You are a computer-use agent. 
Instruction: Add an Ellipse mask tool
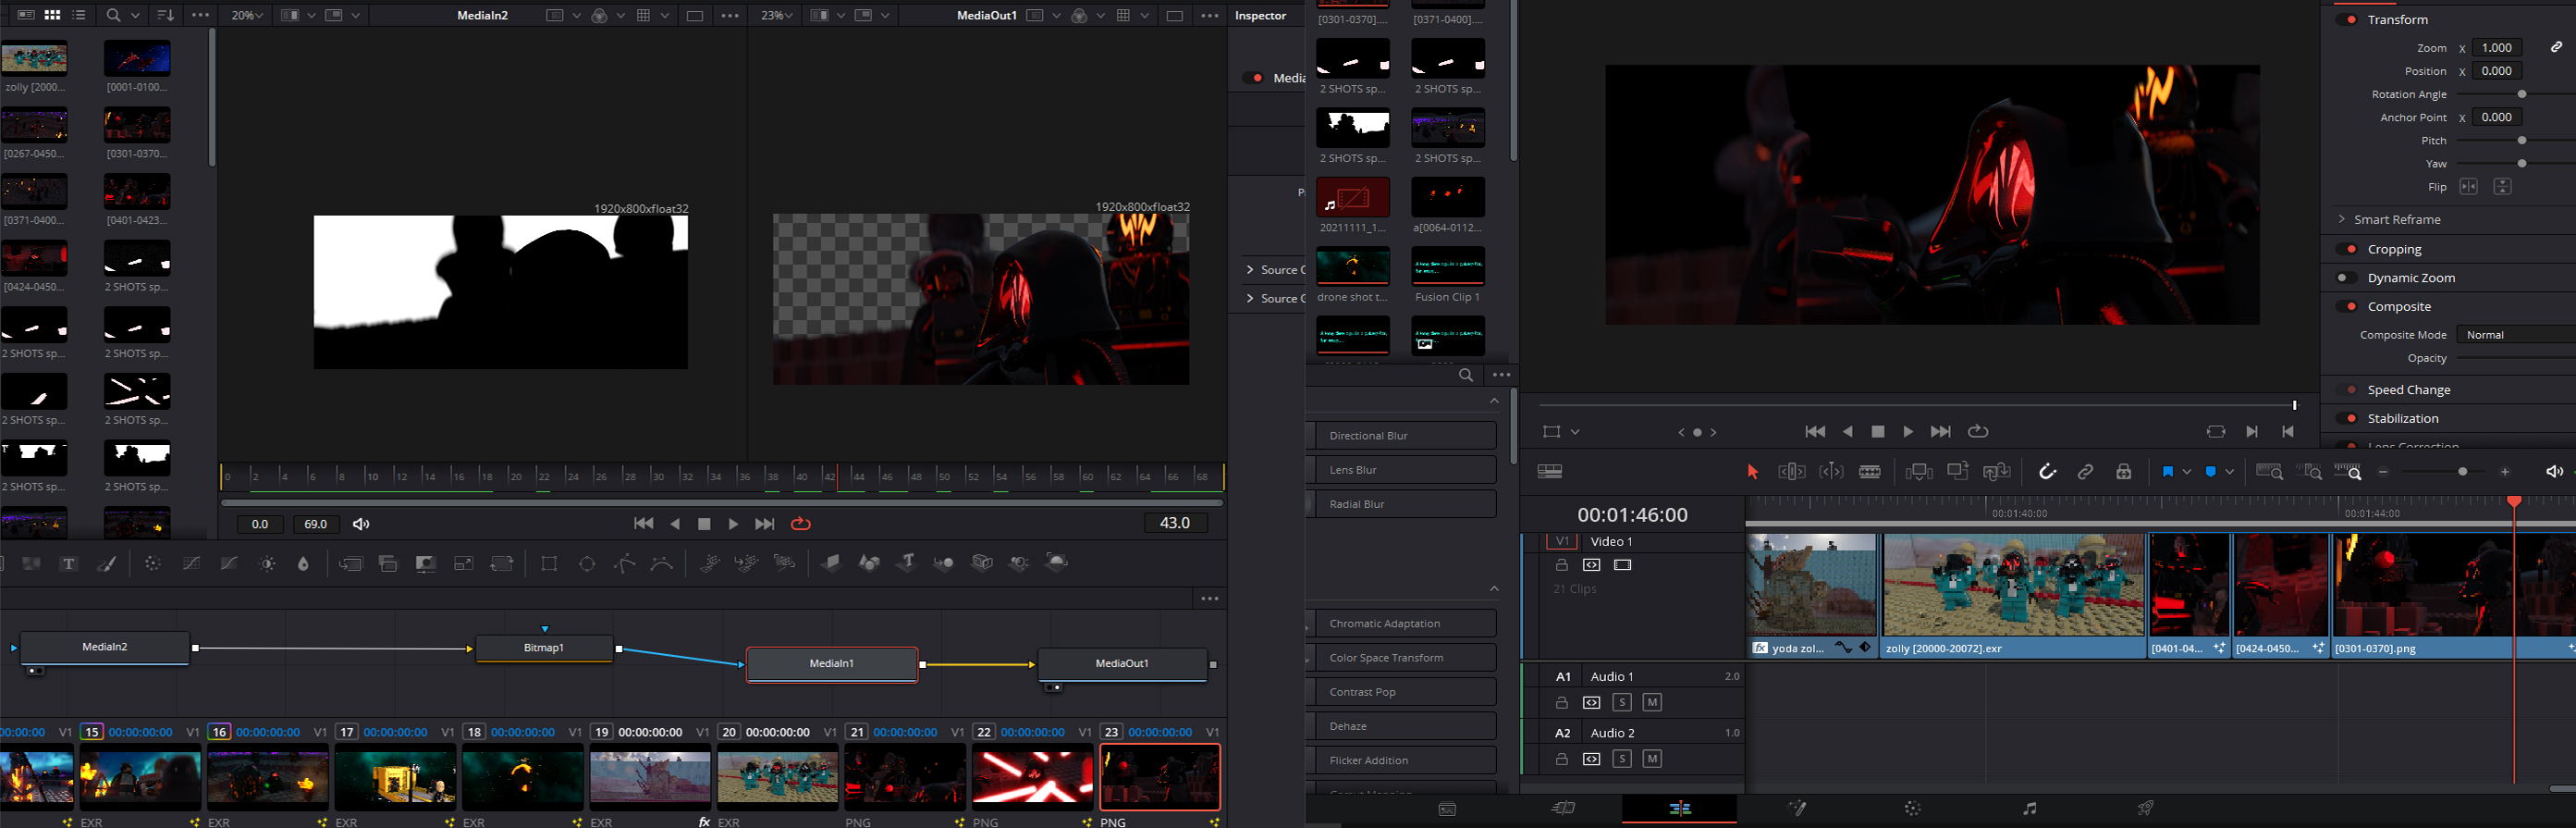(587, 564)
